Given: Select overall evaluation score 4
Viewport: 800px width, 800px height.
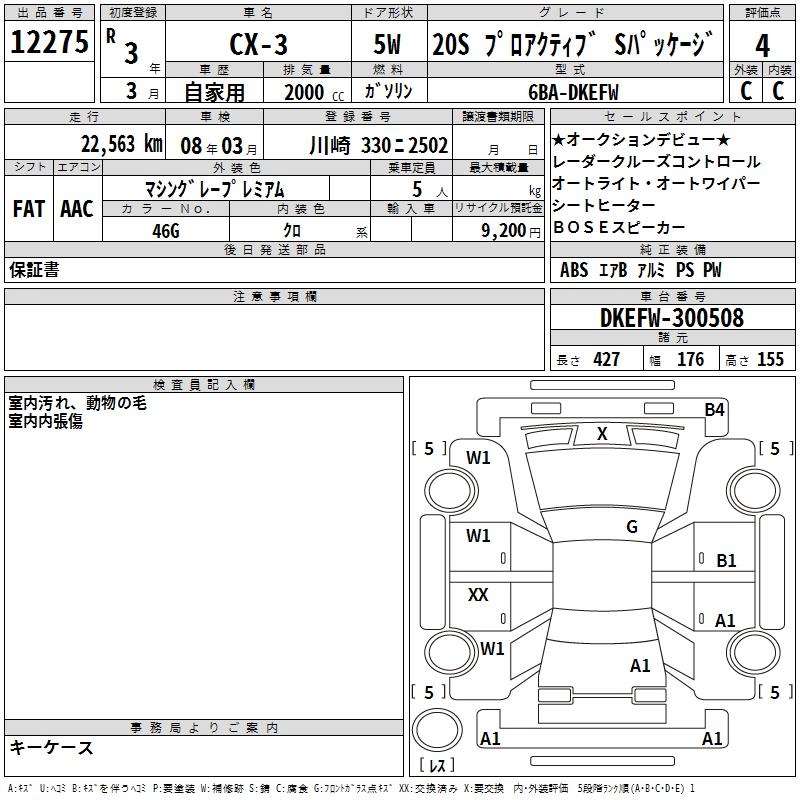Looking at the screenshot, I should click(762, 46).
